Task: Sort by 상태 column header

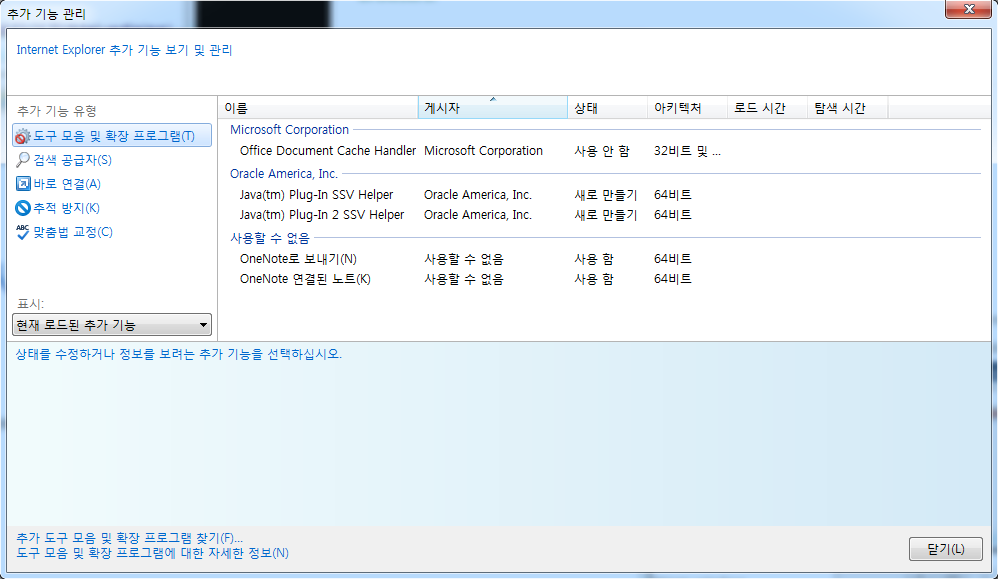Action: pos(607,108)
